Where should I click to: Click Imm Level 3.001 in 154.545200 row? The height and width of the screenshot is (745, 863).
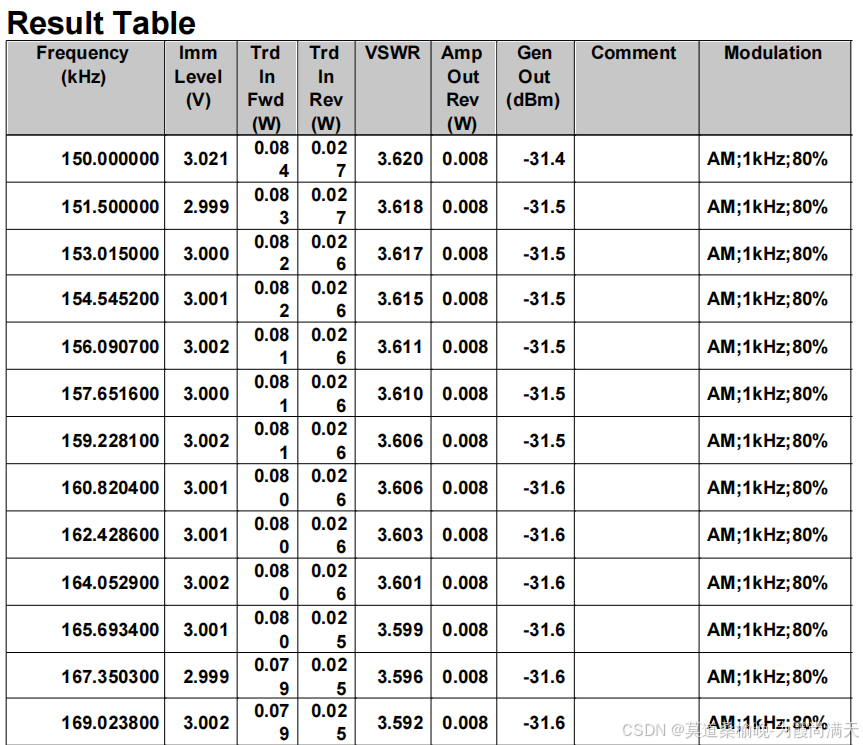pyautogui.click(x=206, y=299)
